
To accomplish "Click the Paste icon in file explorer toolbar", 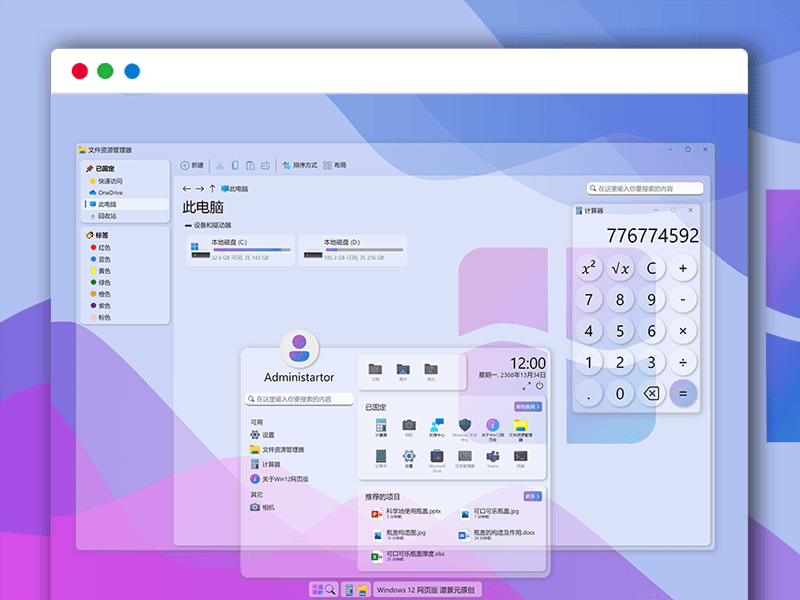I will coord(250,165).
